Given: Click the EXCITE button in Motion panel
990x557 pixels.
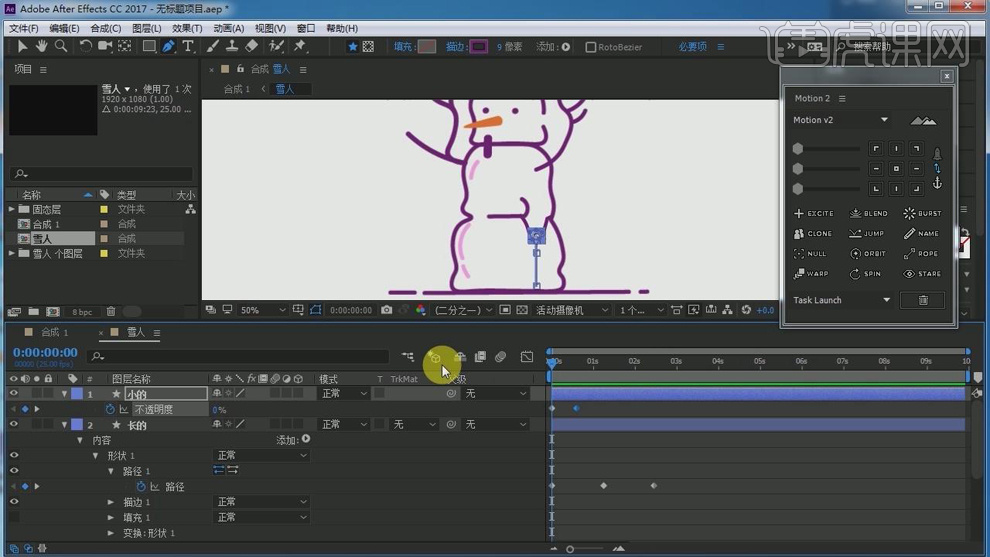Looking at the screenshot, I should click(814, 213).
